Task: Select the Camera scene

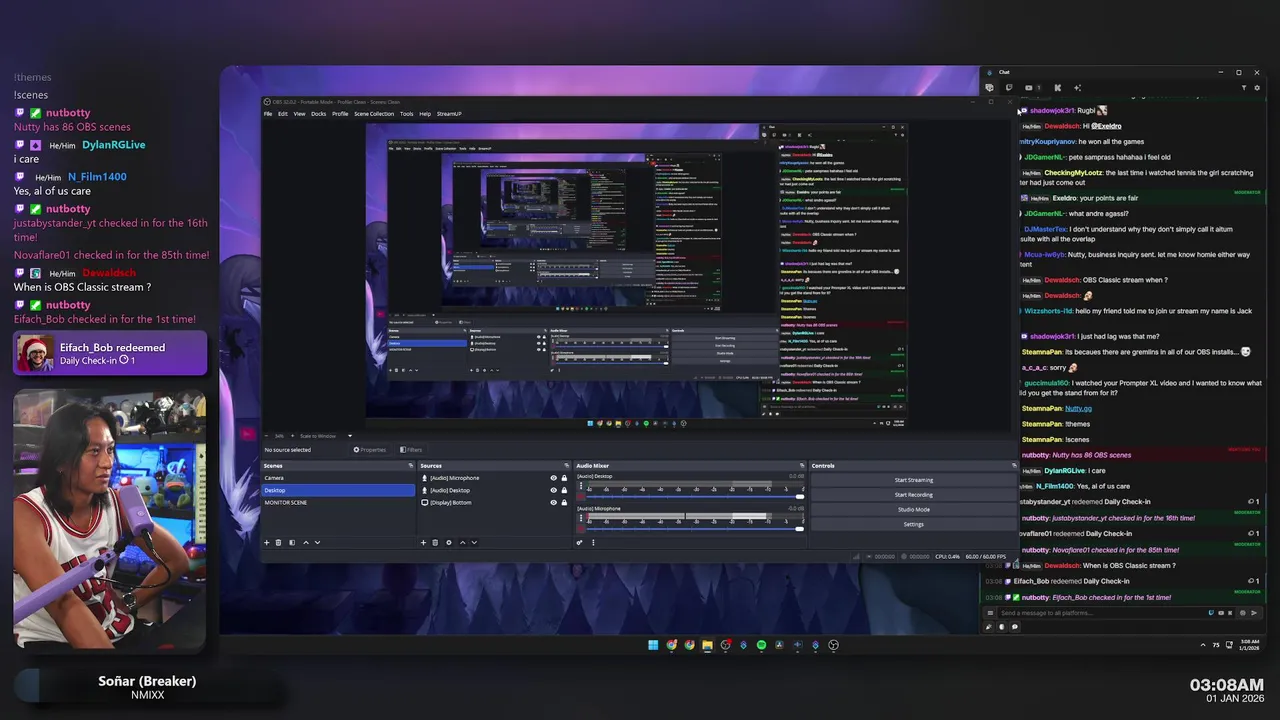Action: click(338, 478)
